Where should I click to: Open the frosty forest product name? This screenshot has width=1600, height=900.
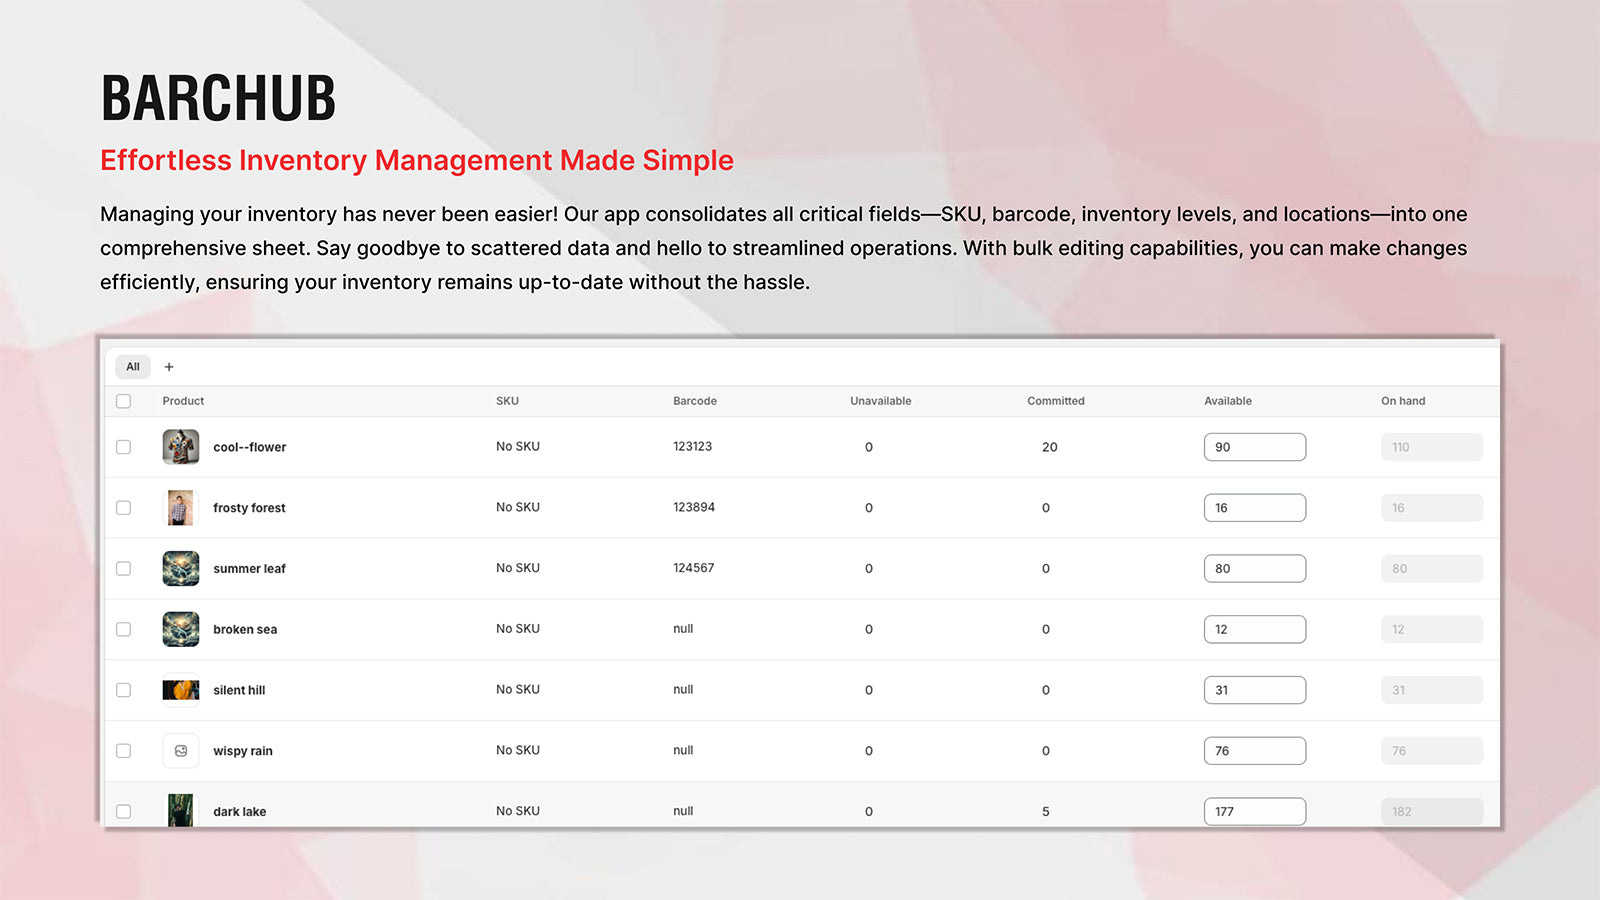pos(249,508)
